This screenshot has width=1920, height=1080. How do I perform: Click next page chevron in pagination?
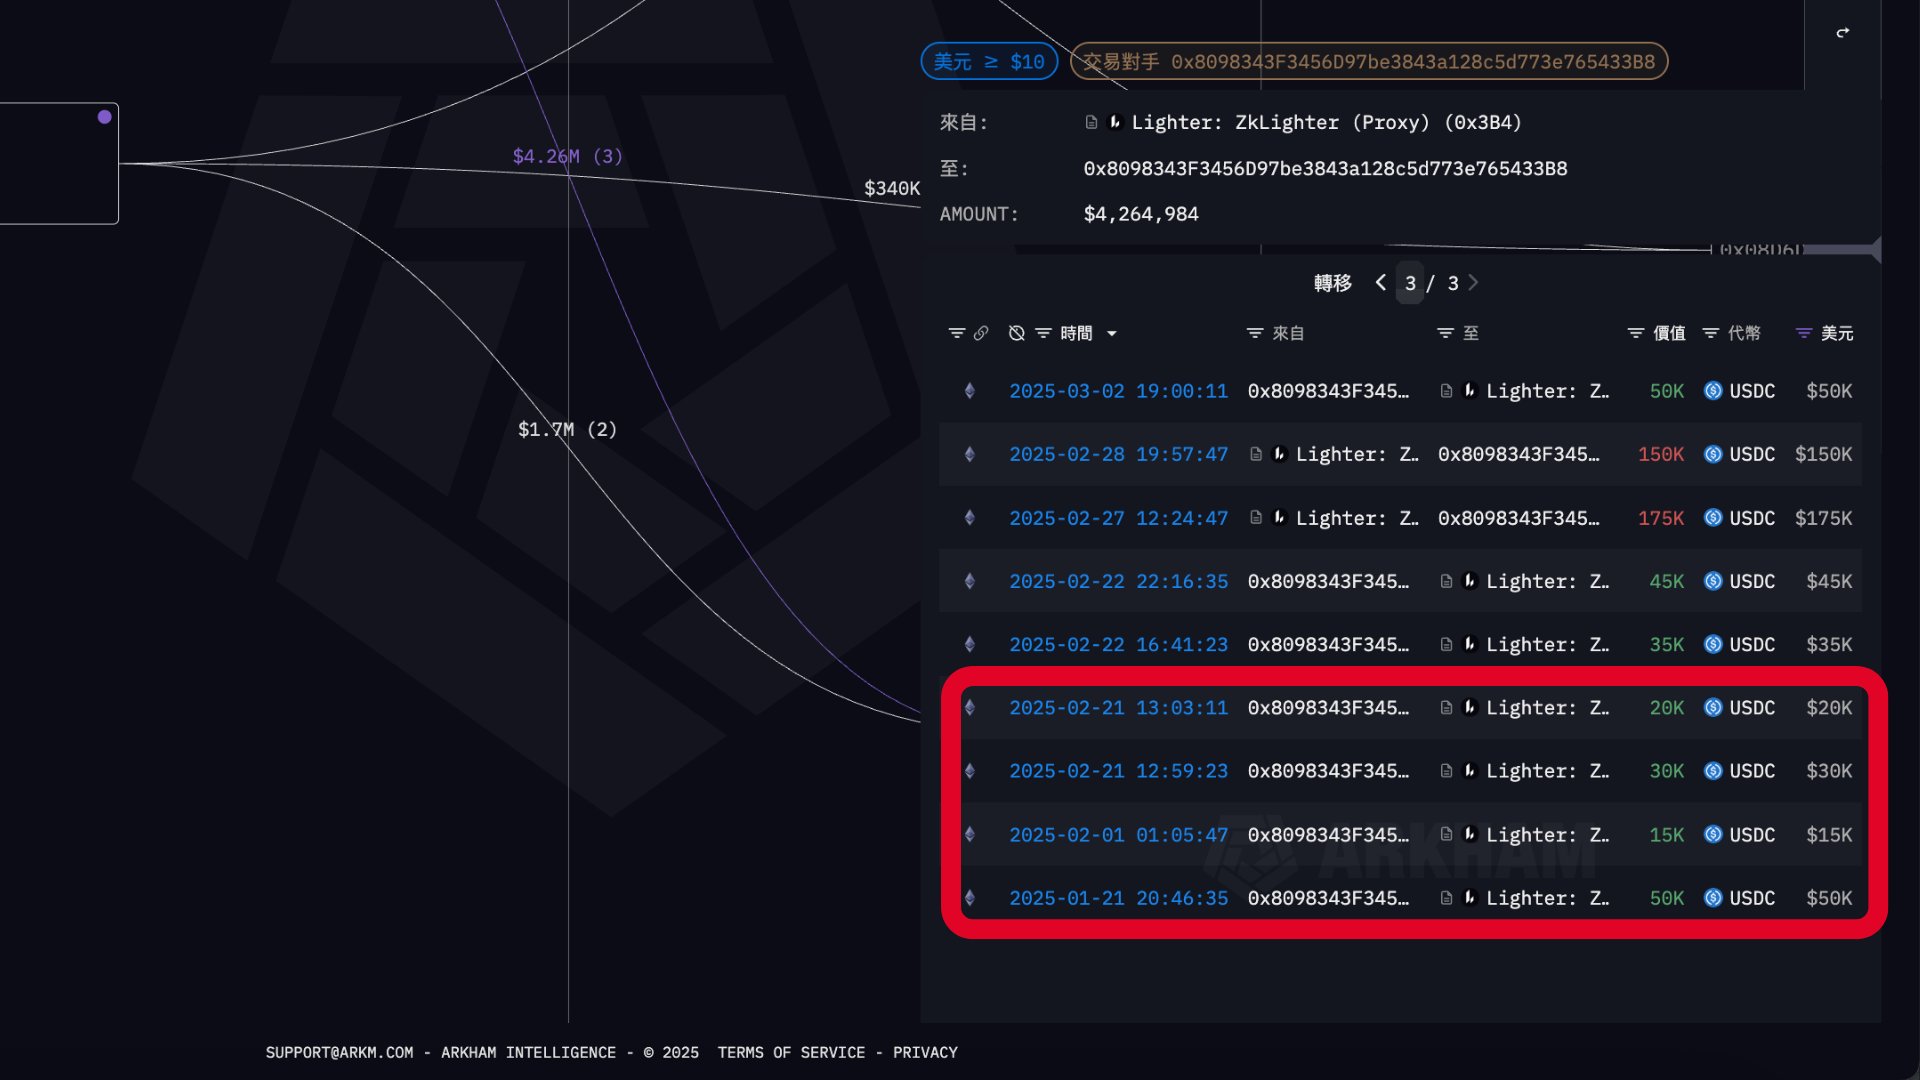[x=1473, y=283]
